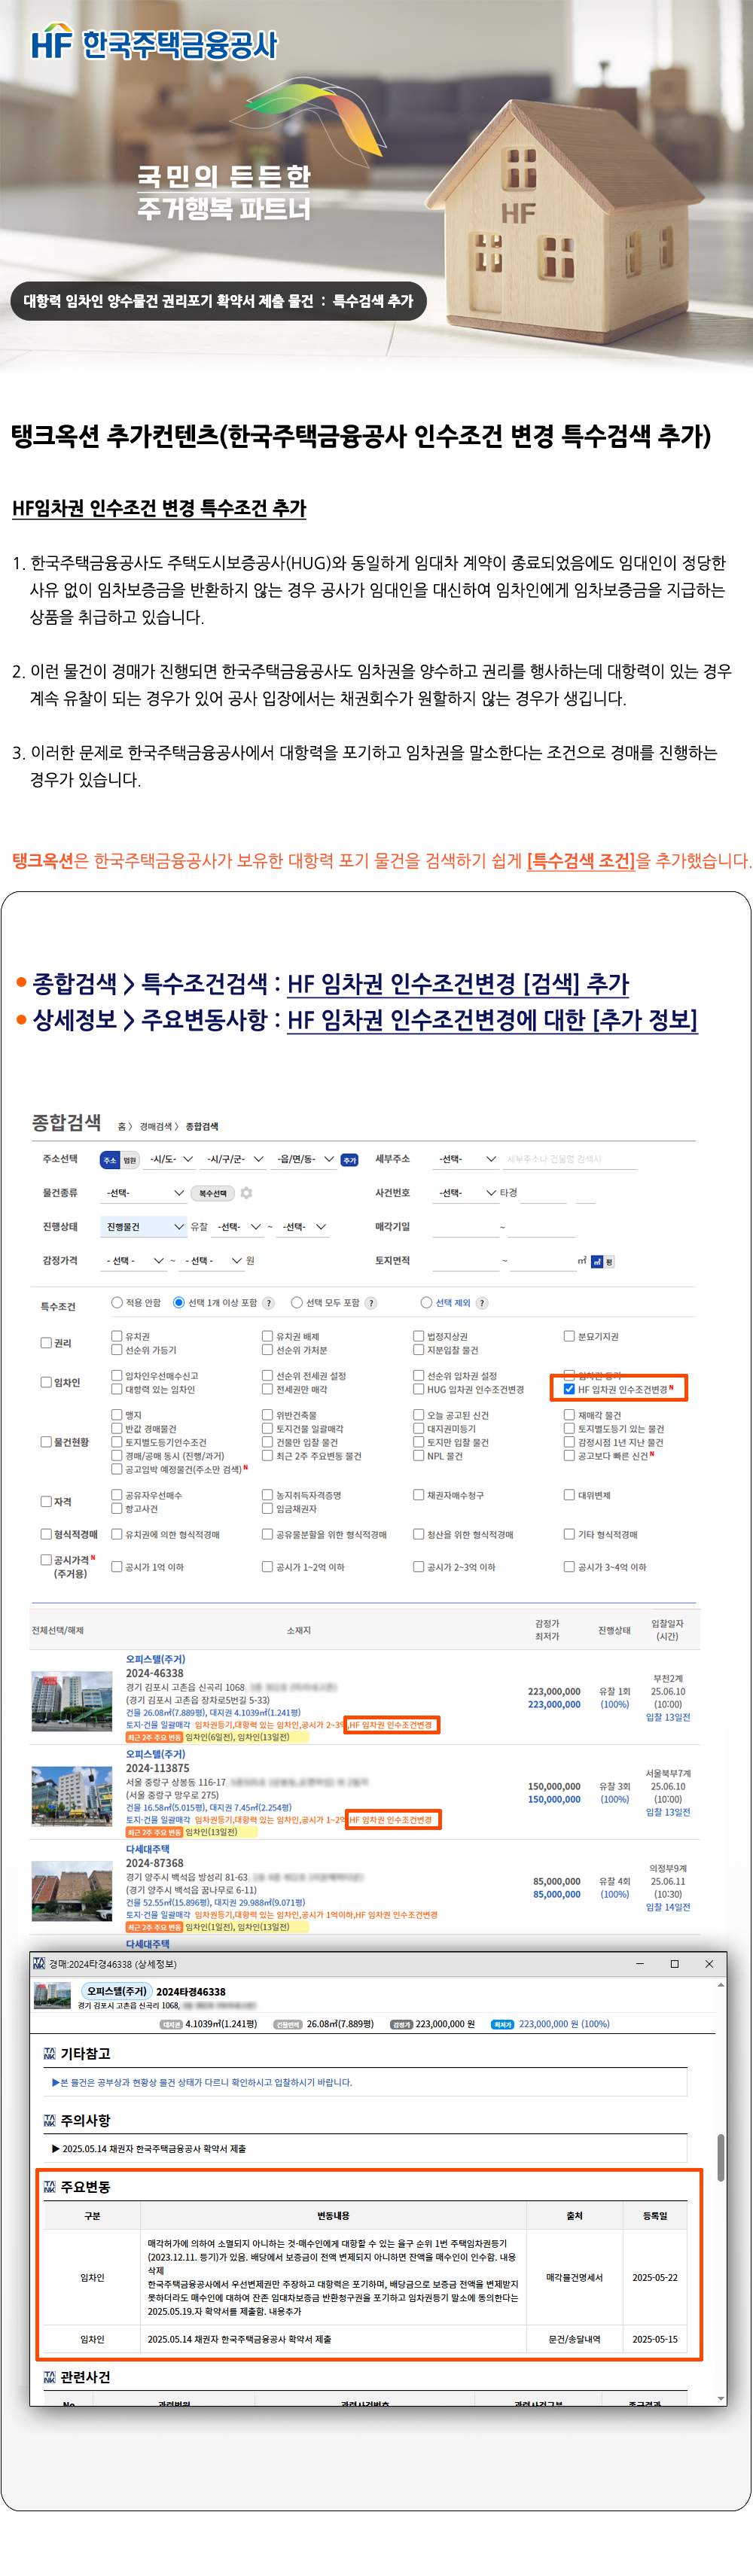The height and width of the screenshot is (2576, 753).
Task: Open the -시/구/군- dropdown
Action: tap(234, 1159)
